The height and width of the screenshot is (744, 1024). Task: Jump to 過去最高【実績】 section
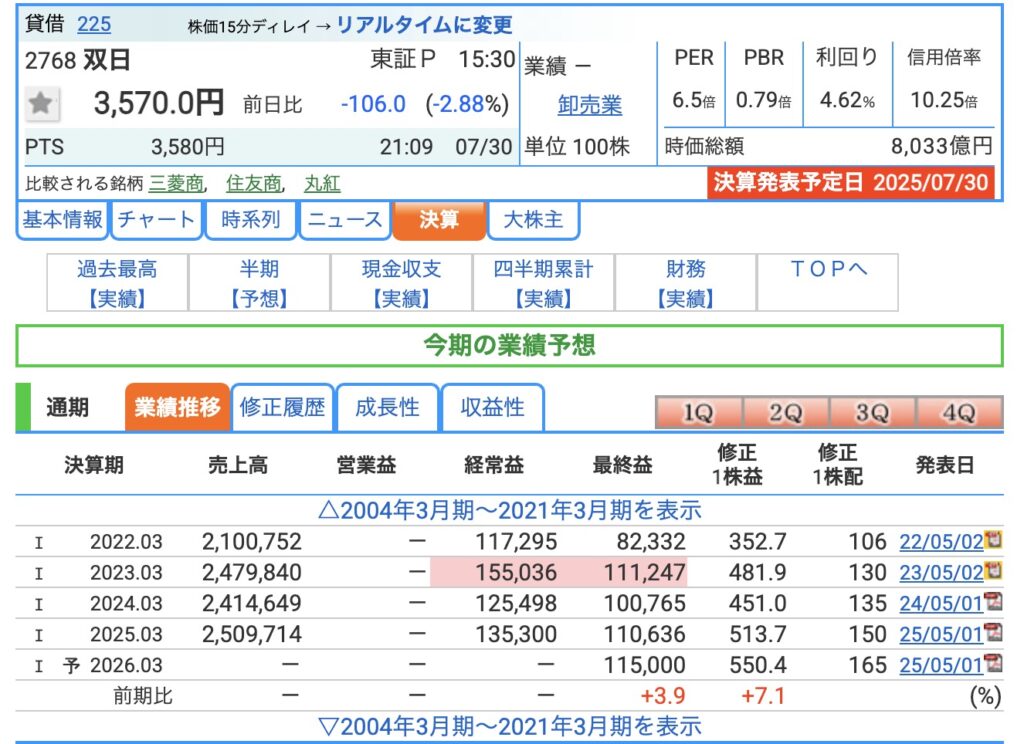click(118, 283)
